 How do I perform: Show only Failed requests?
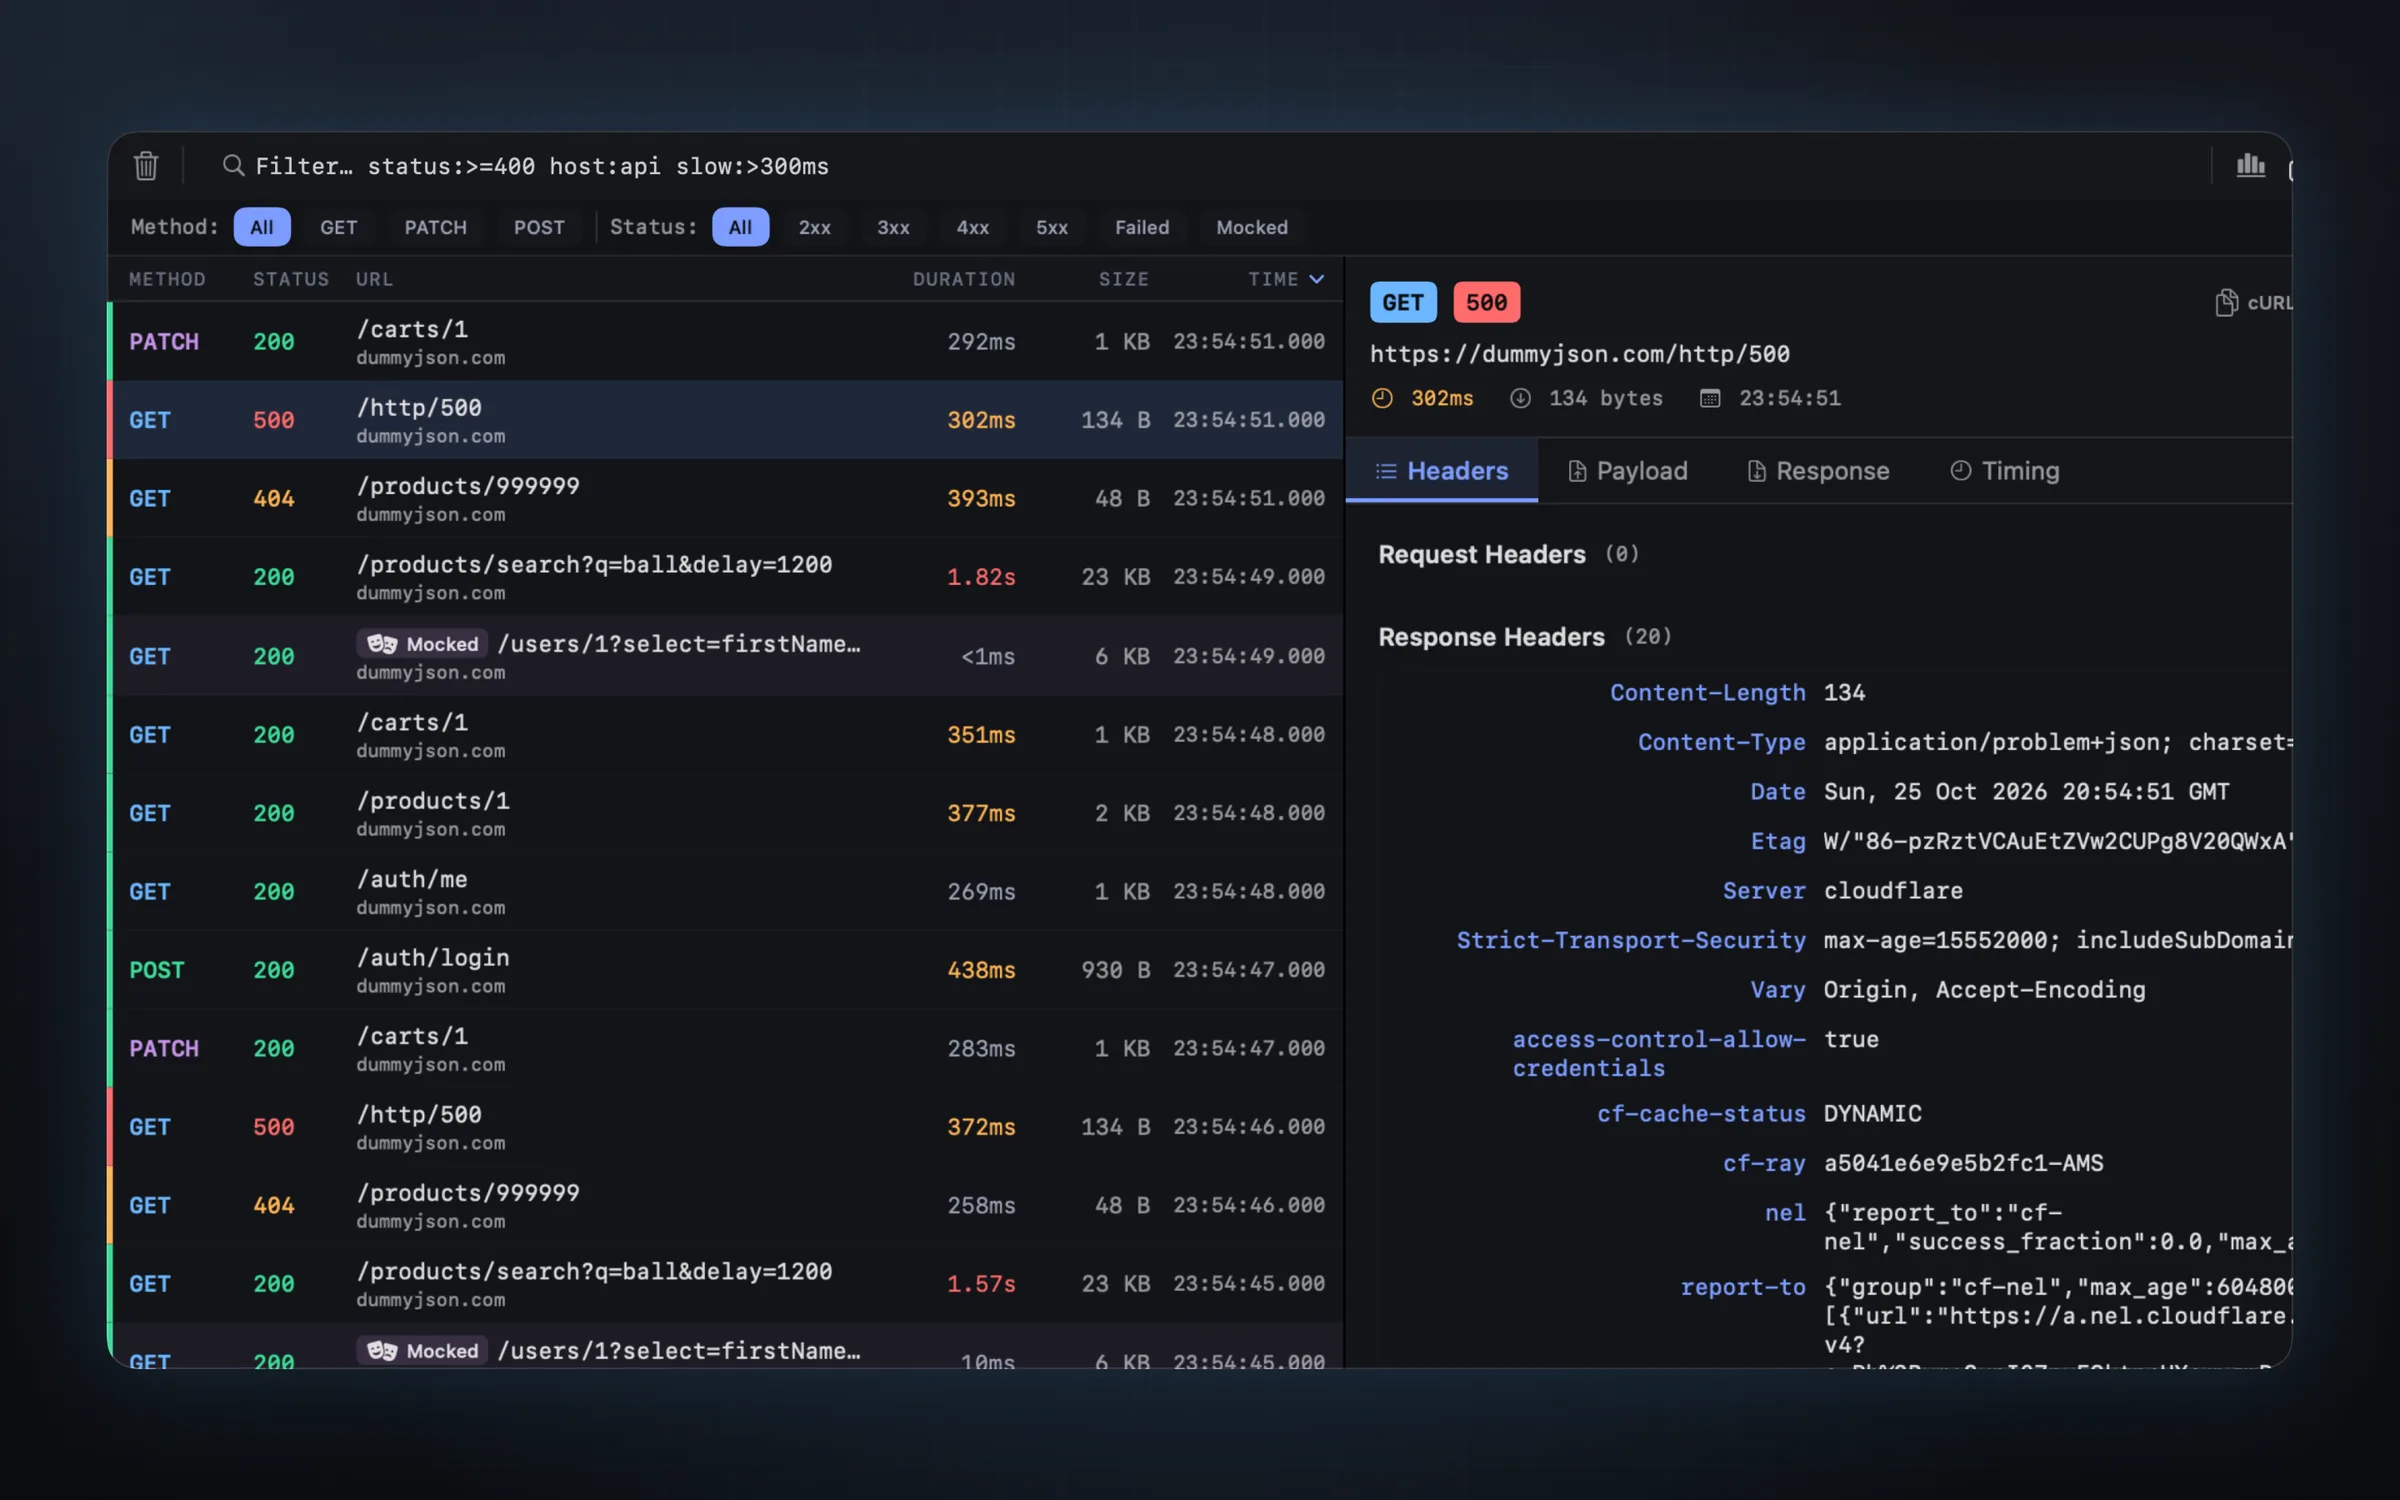tap(1142, 227)
